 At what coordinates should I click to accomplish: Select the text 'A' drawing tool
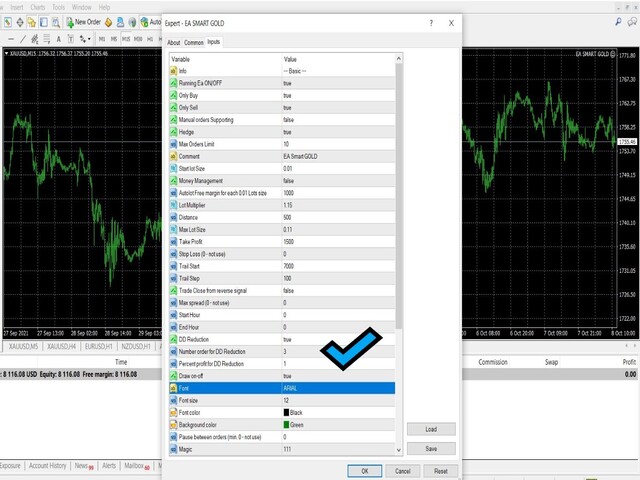59,39
